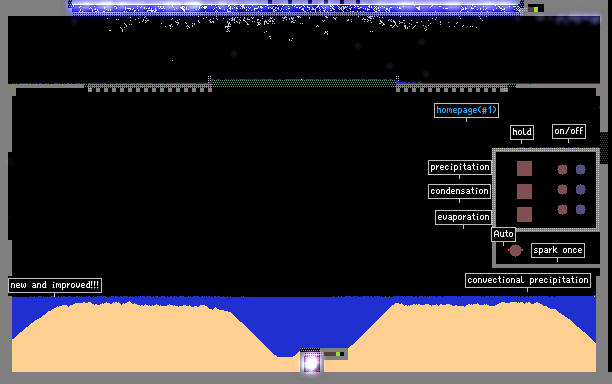Toggle the blue precipitation on/off circle
This screenshot has height=384, width=612.
581,169
